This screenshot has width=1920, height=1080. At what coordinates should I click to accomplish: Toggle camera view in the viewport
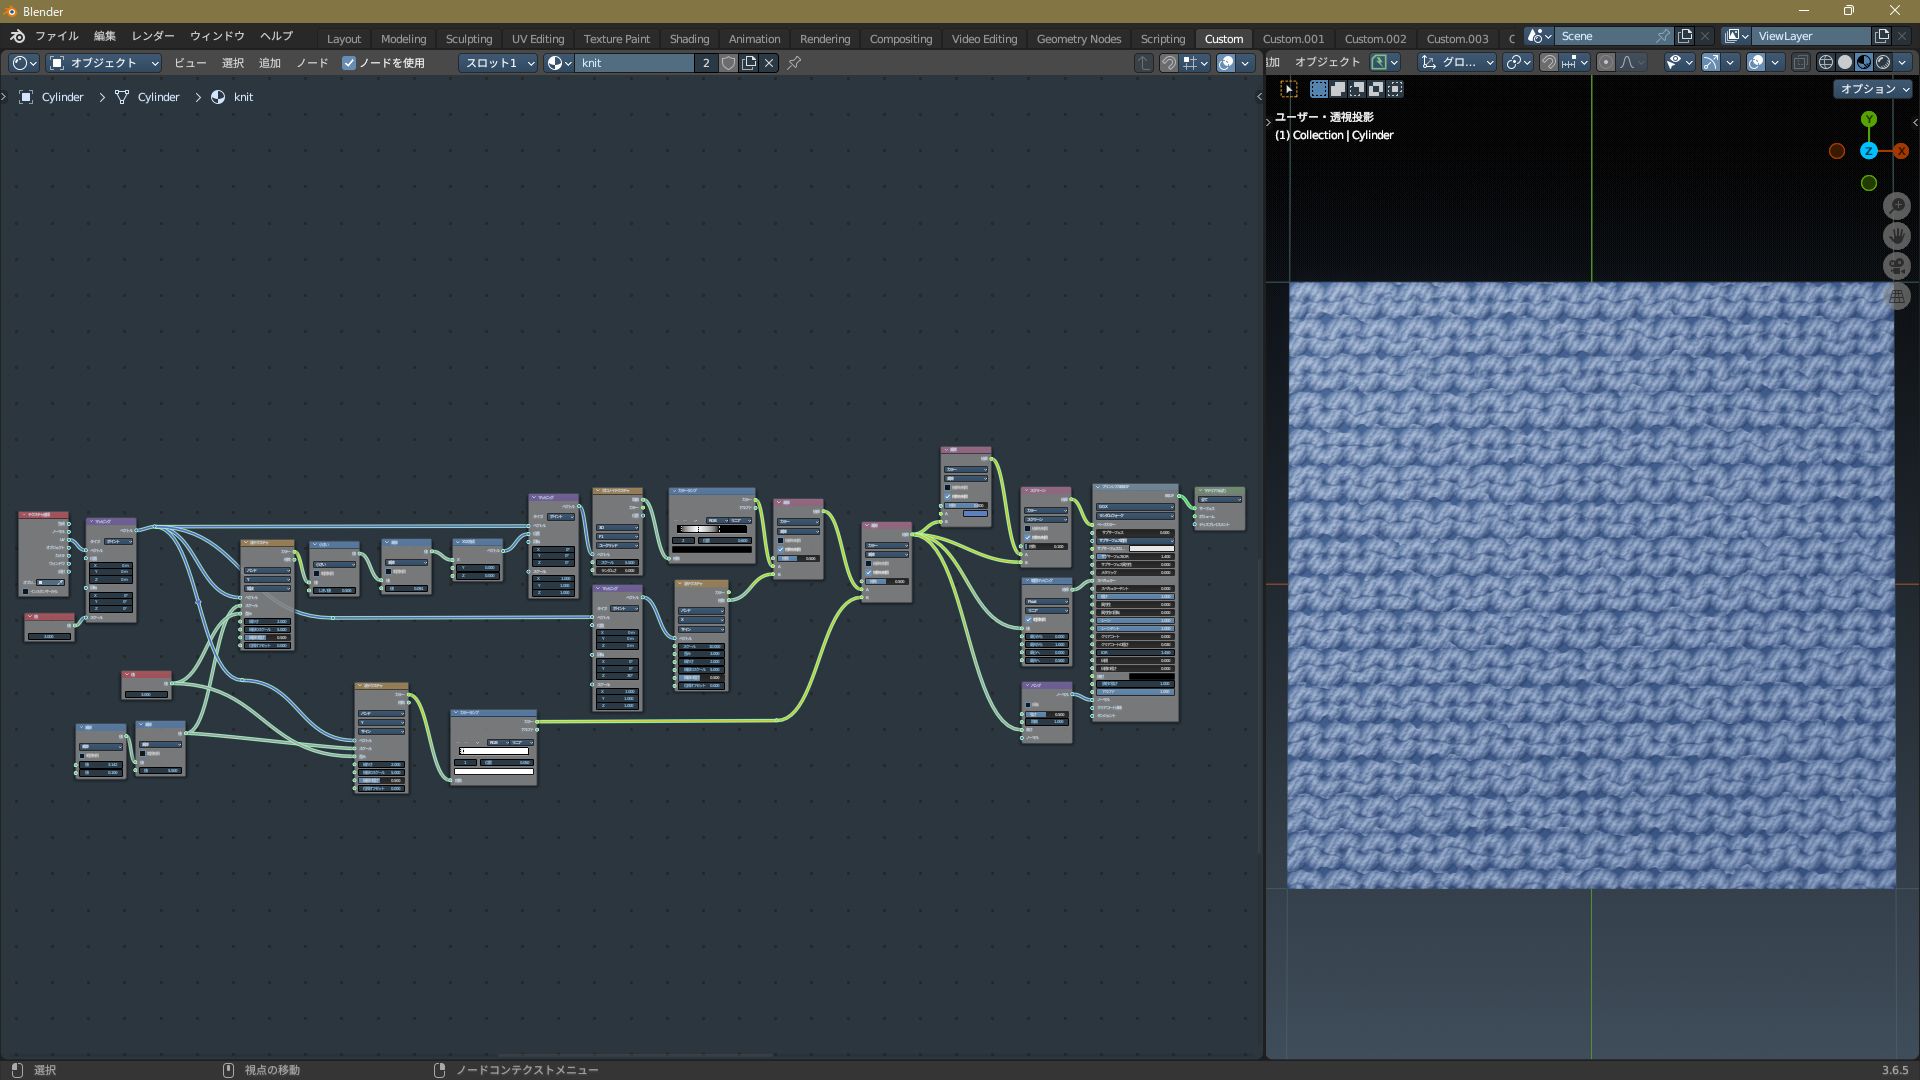pos(1896,266)
